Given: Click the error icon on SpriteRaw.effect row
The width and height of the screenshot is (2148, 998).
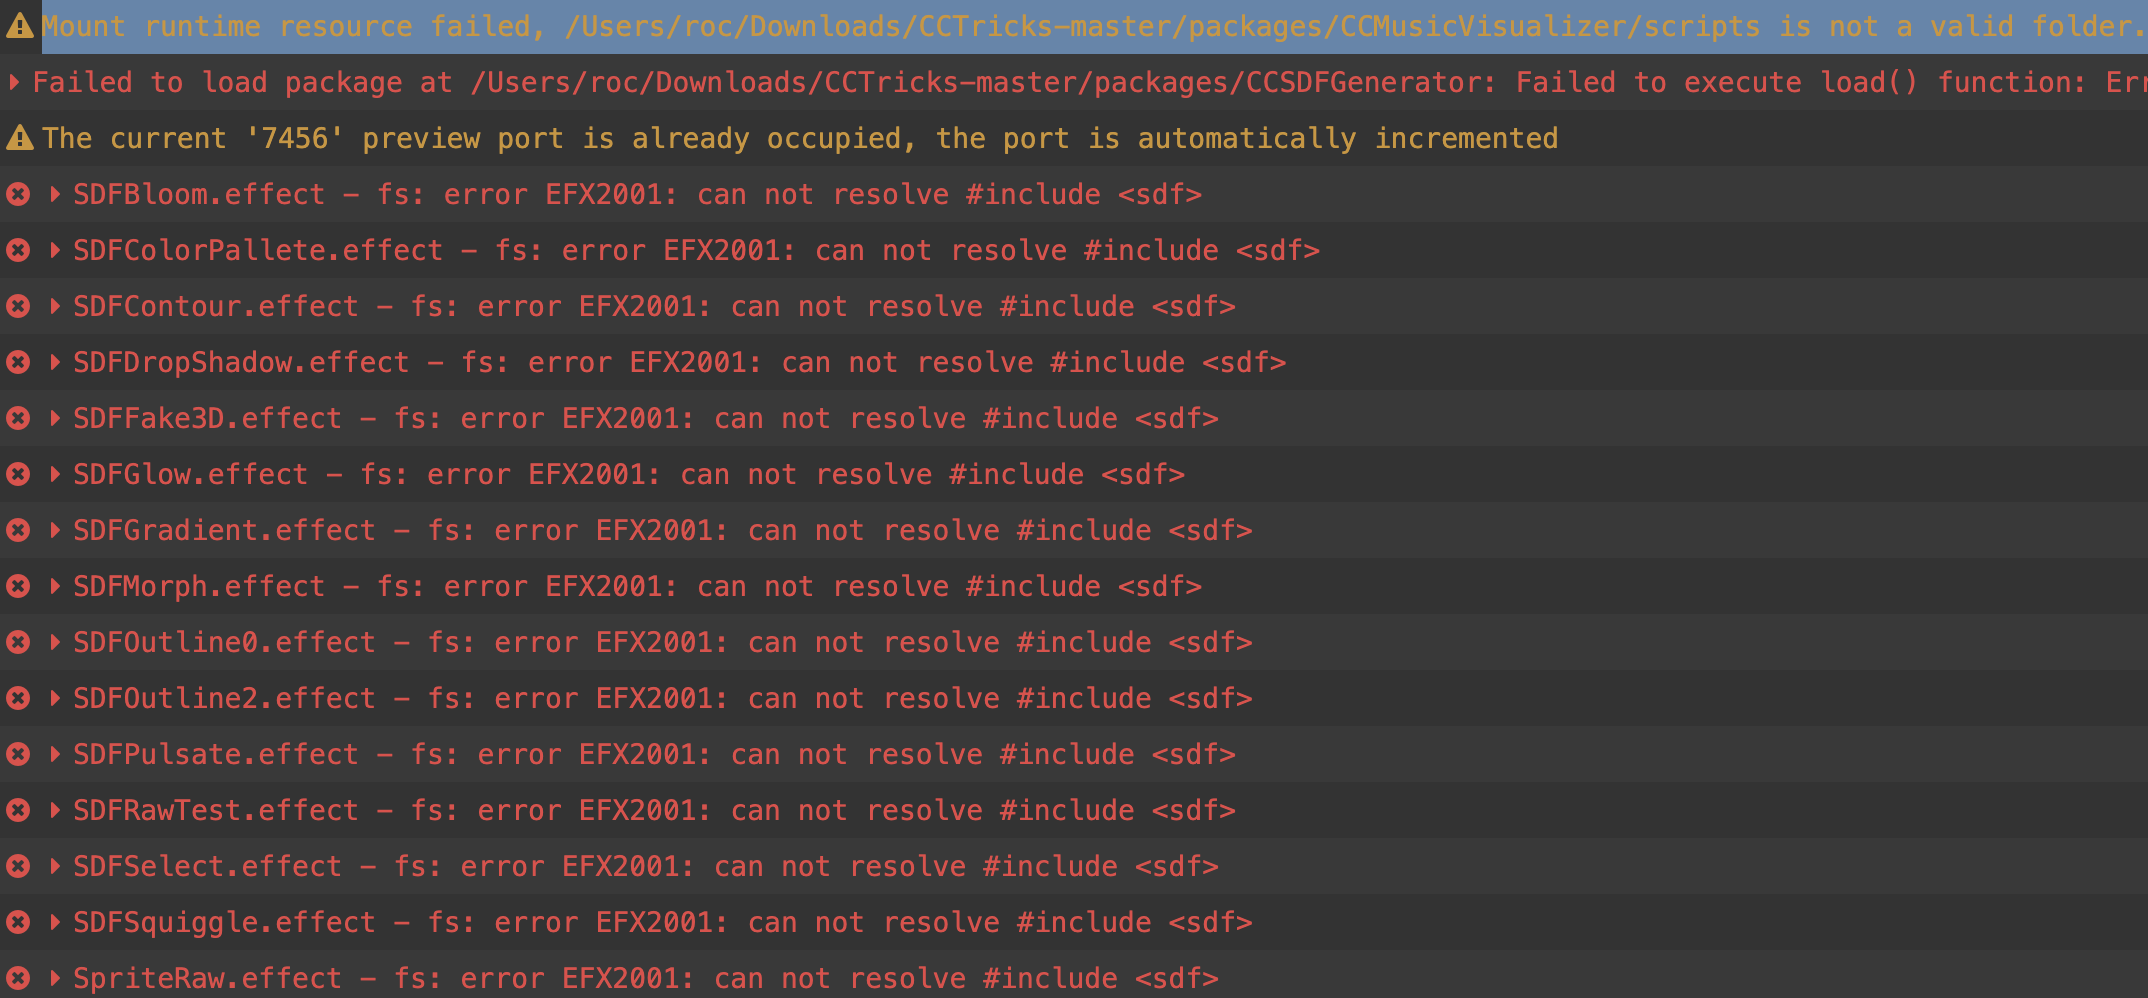Looking at the screenshot, I should [18, 978].
